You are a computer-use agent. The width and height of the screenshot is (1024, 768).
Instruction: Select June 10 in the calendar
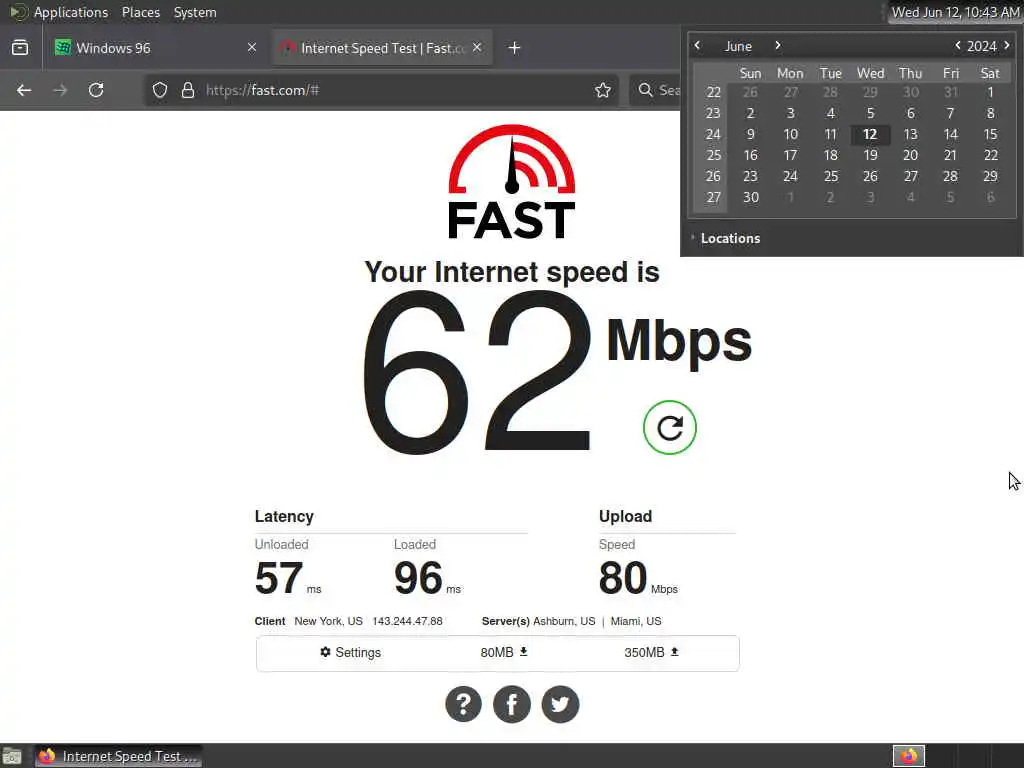tap(790, 134)
